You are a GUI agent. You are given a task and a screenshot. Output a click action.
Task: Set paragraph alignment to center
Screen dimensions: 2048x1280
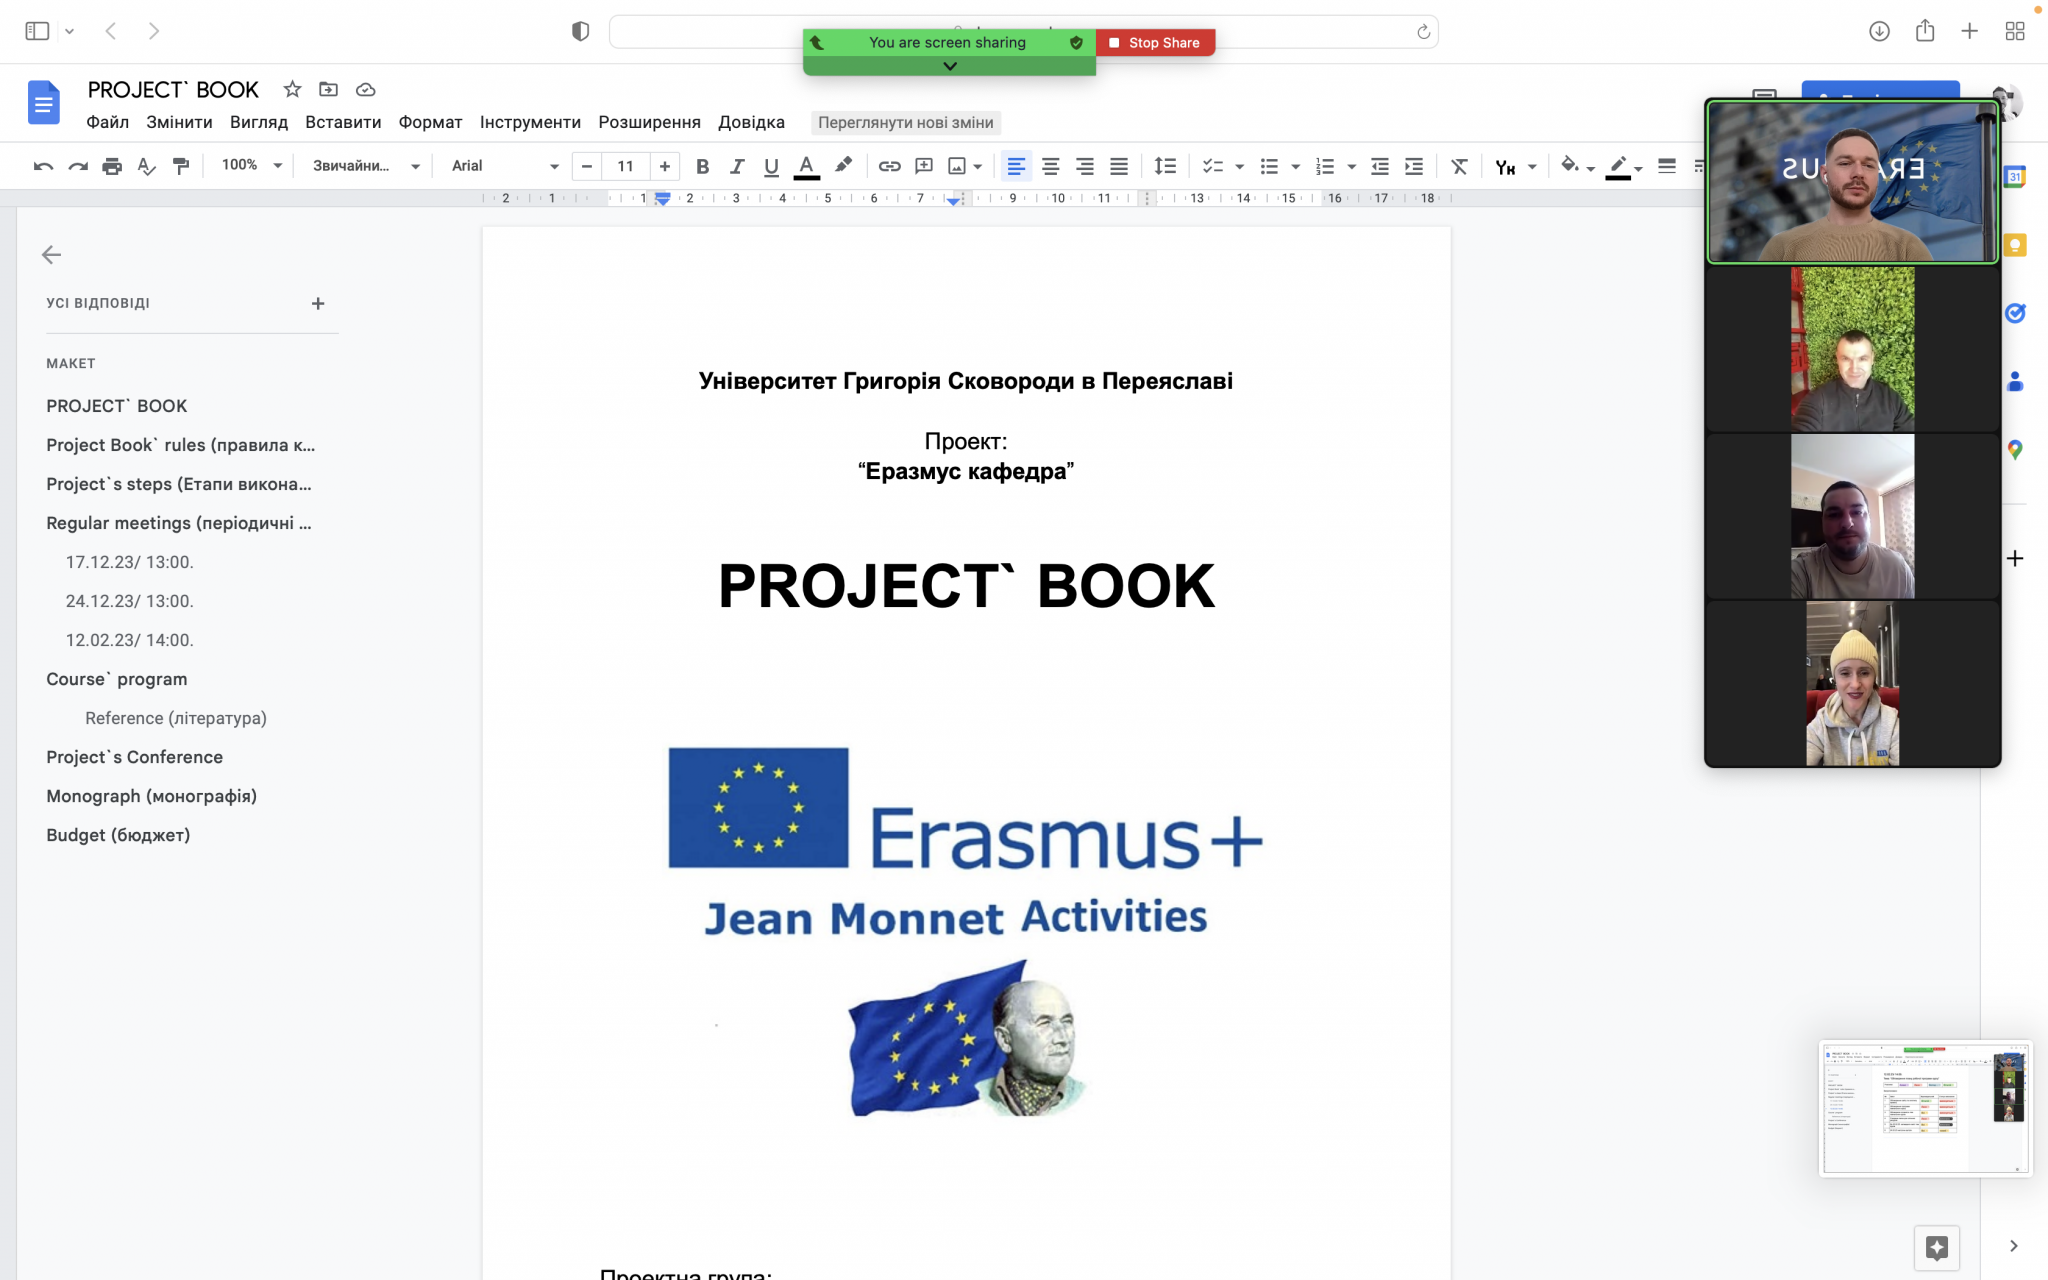point(1050,166)
